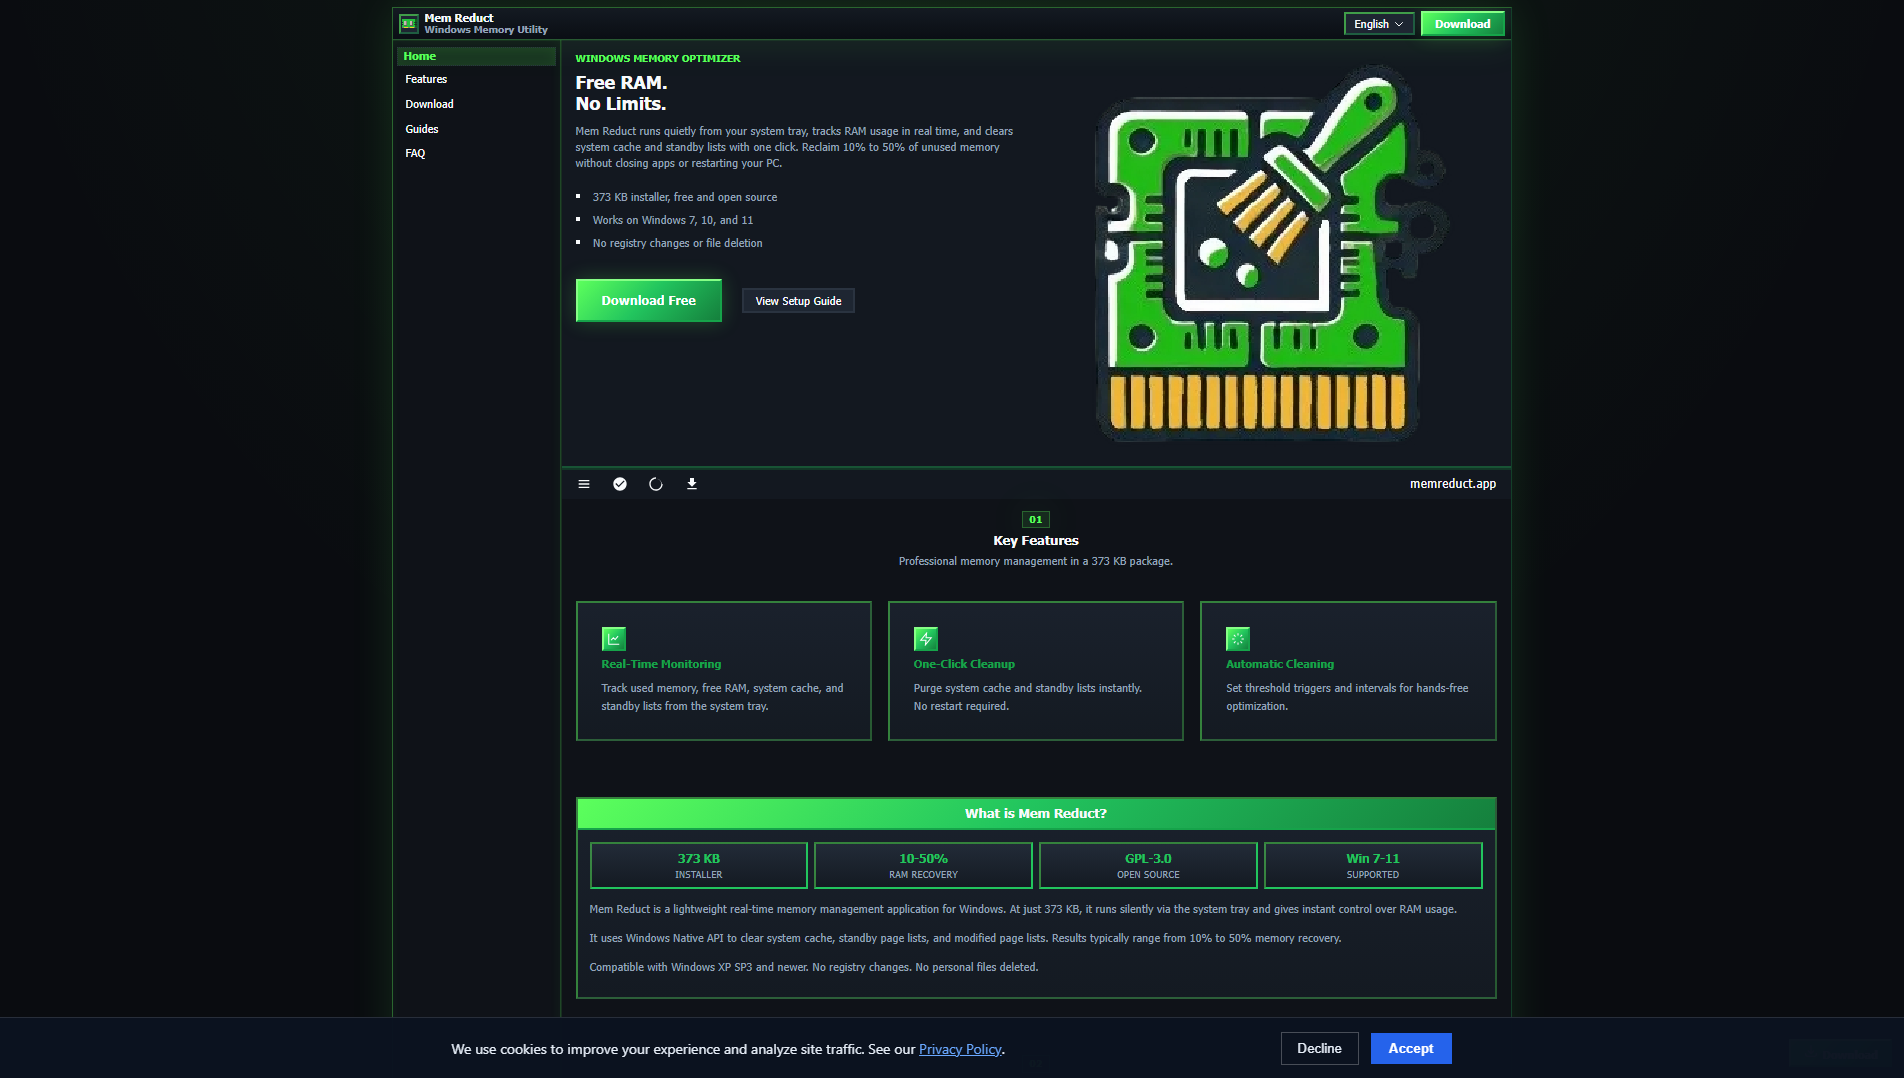
Task: Click the 373 KB Installer stat box
Action: click(699, 865)
